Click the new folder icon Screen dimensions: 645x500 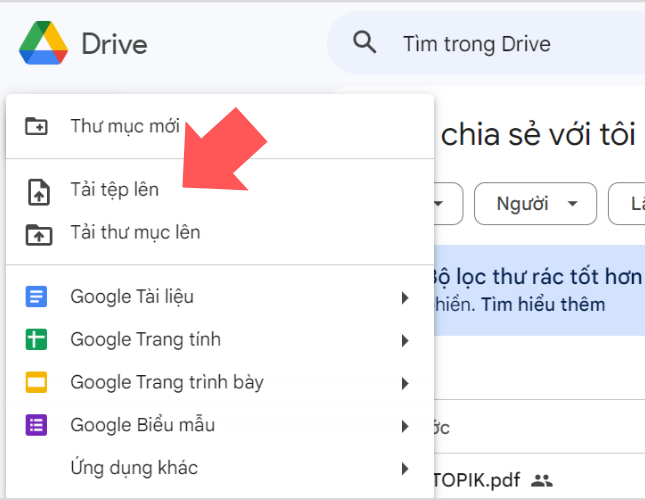click(x=37, y=127)
